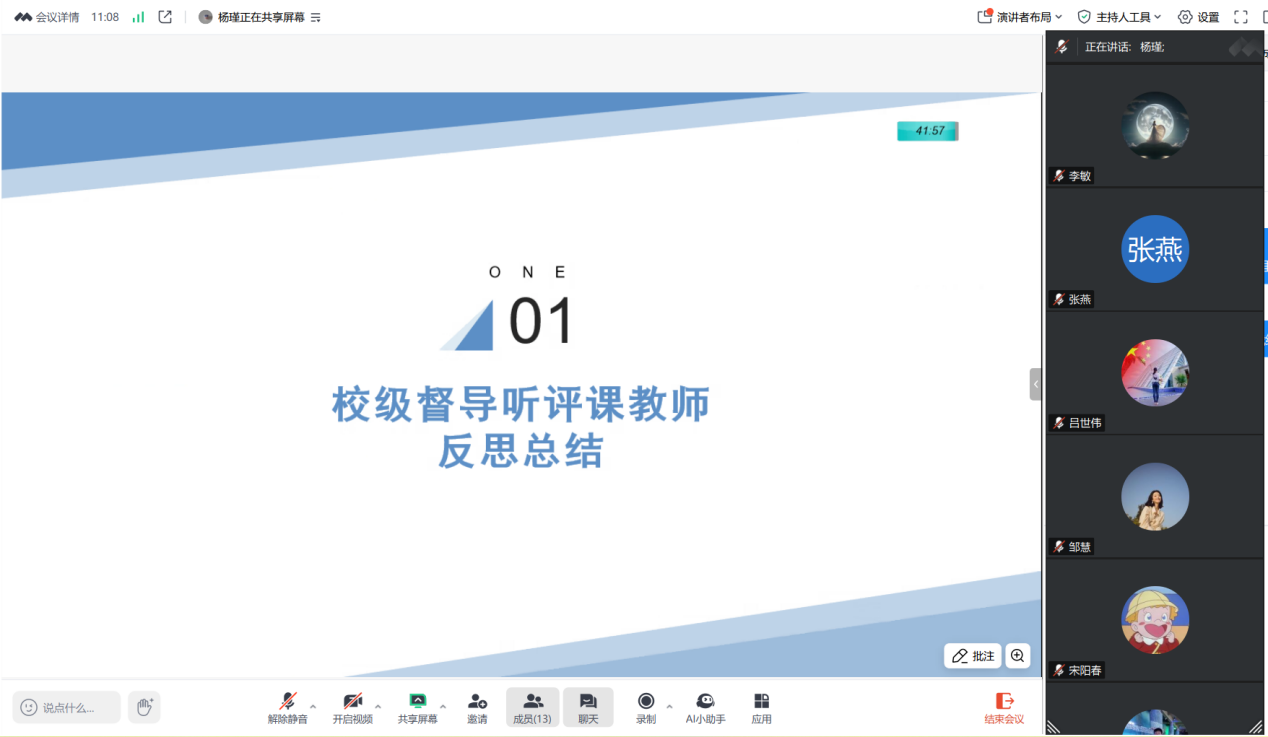This screenshot has height=737, width=1268.
Task: Open the 演讲者布局 layout dropdown
Action: pos(1020,17)
